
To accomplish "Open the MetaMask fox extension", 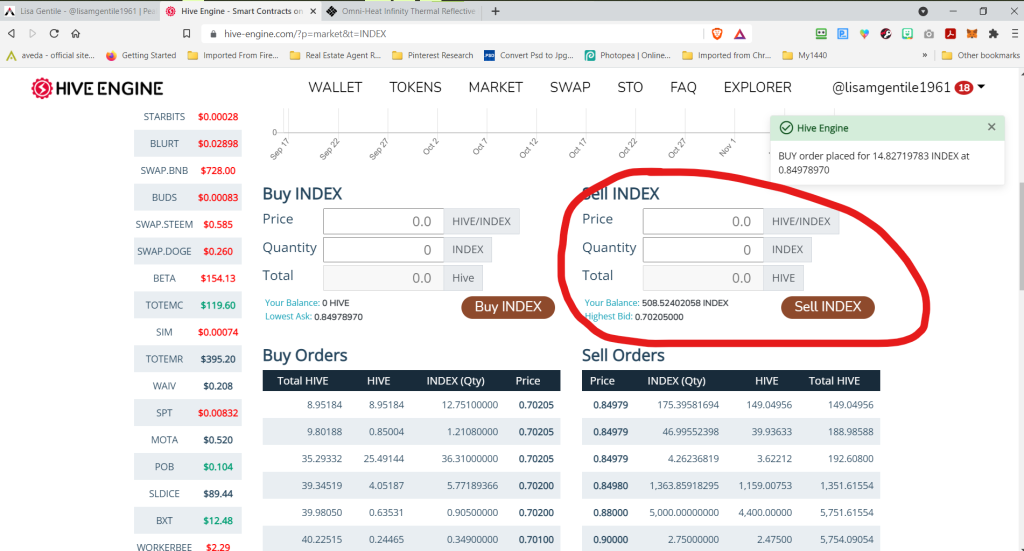I will pos(972,33).
